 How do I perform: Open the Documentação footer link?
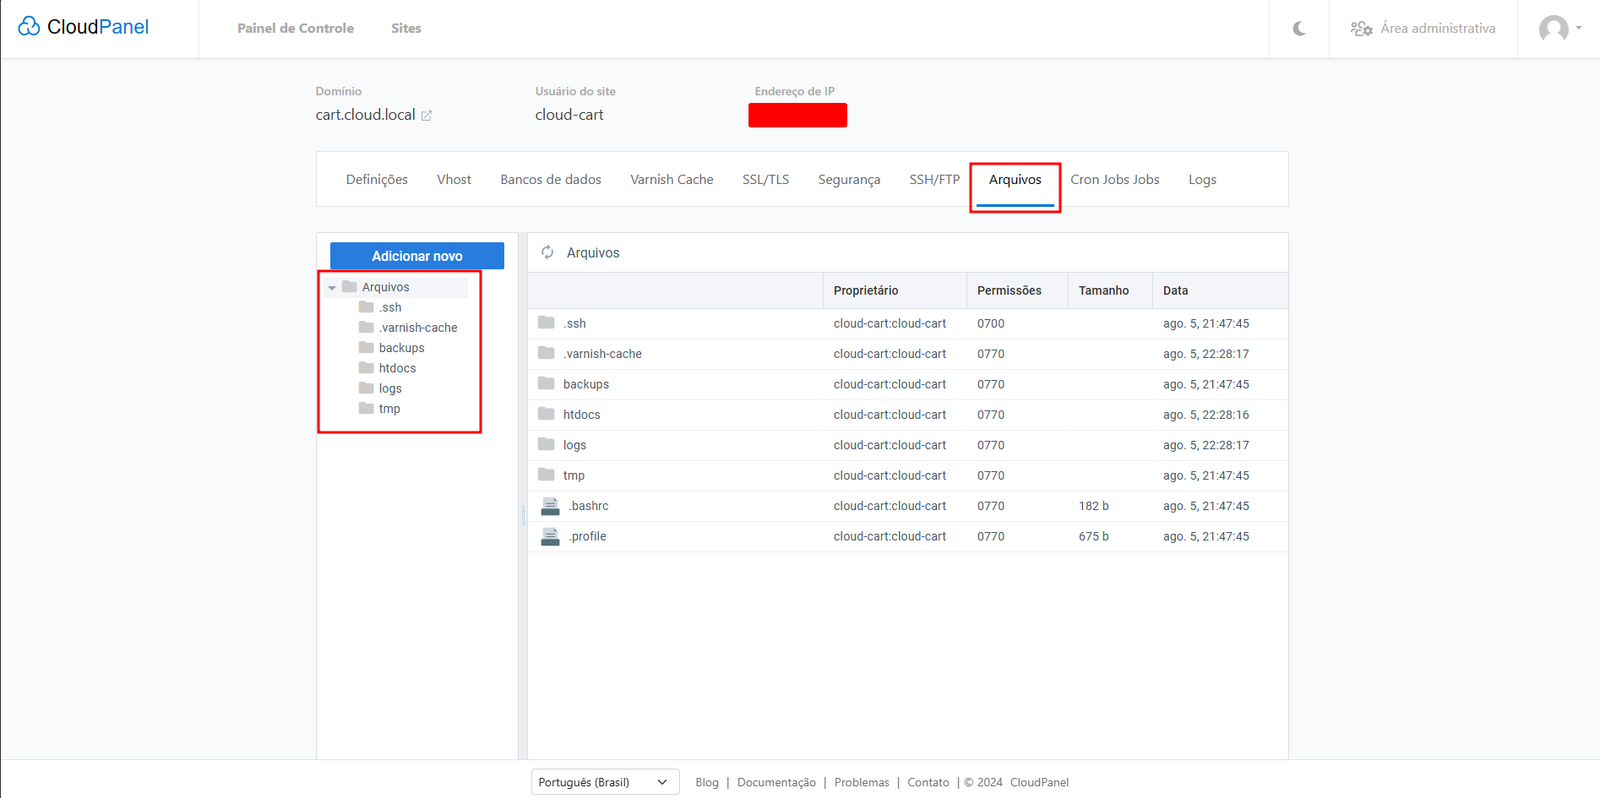[776, 782]
